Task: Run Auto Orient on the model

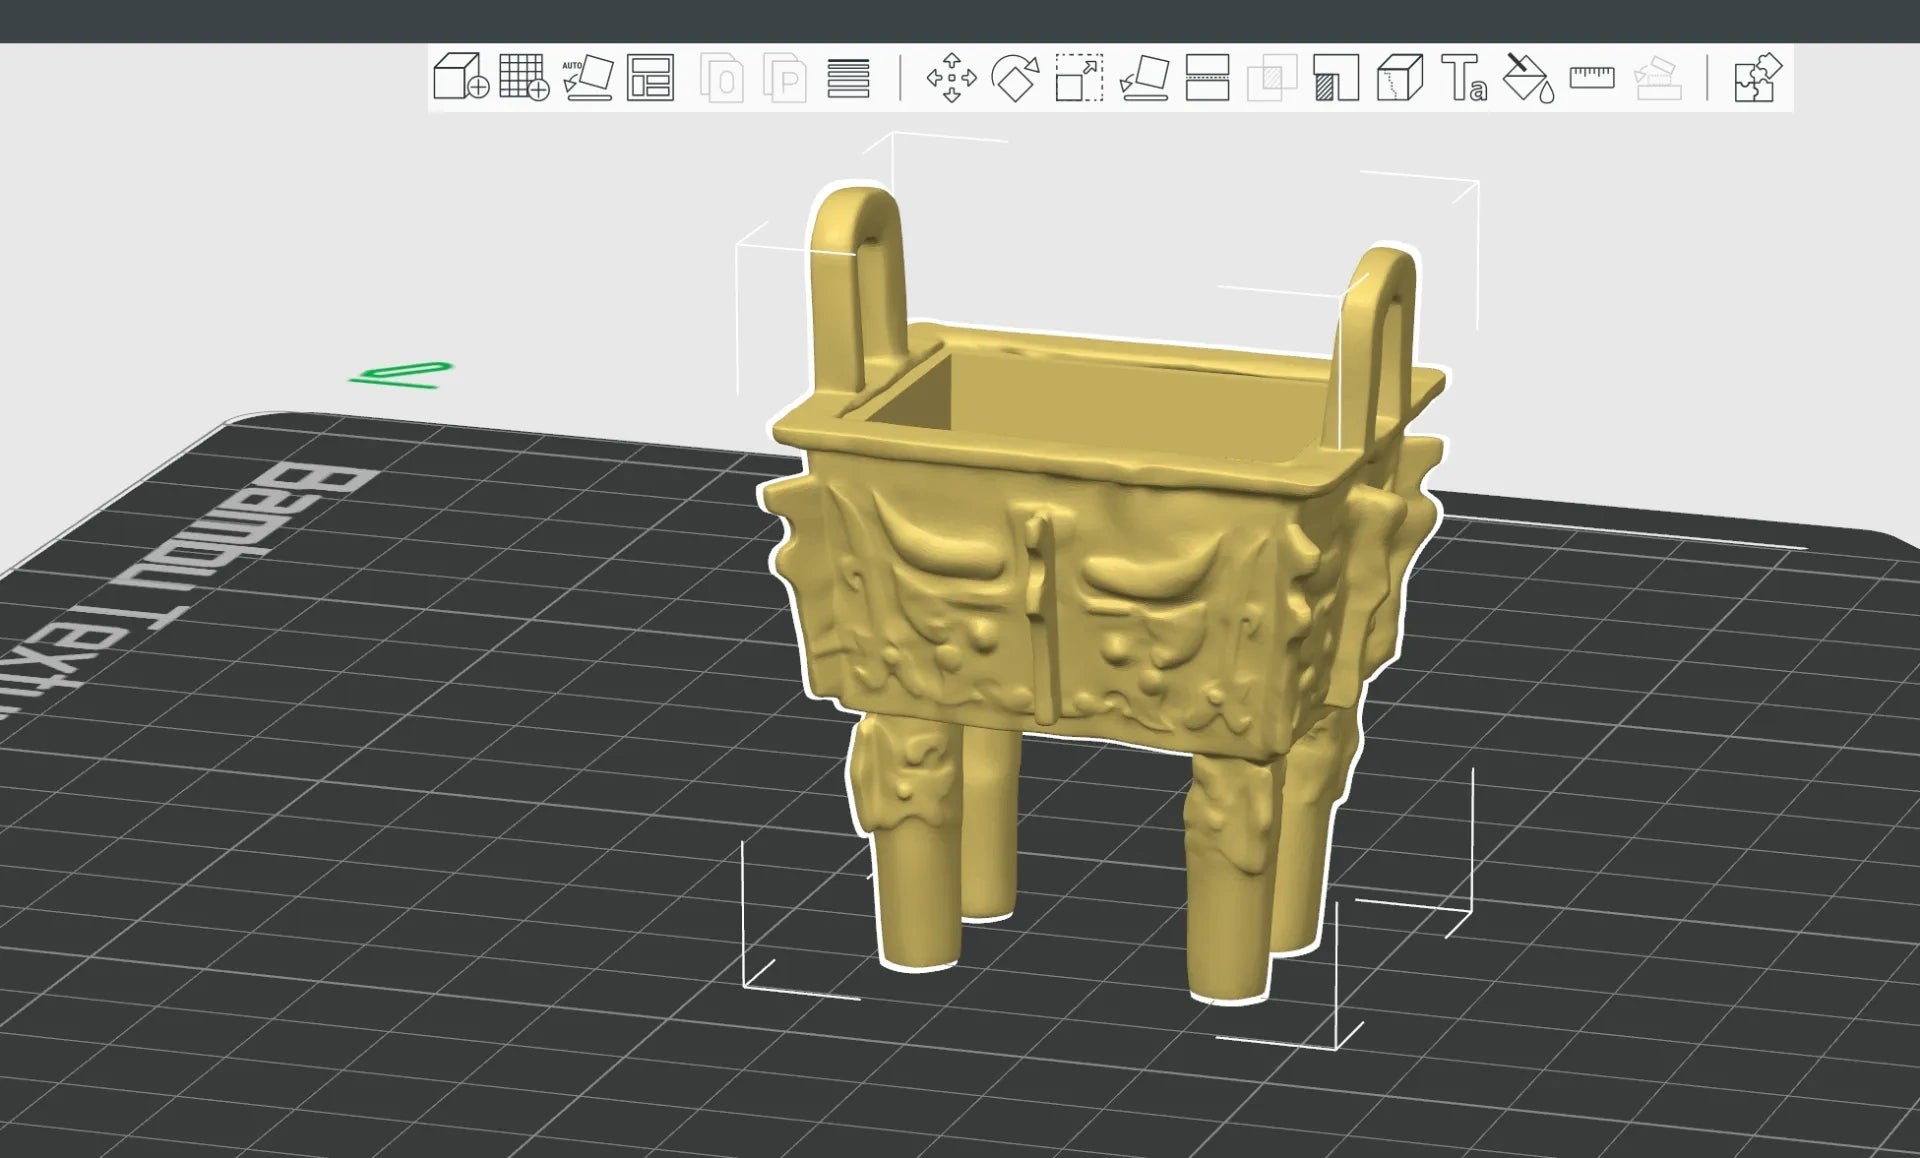Action: click(588, 77)
